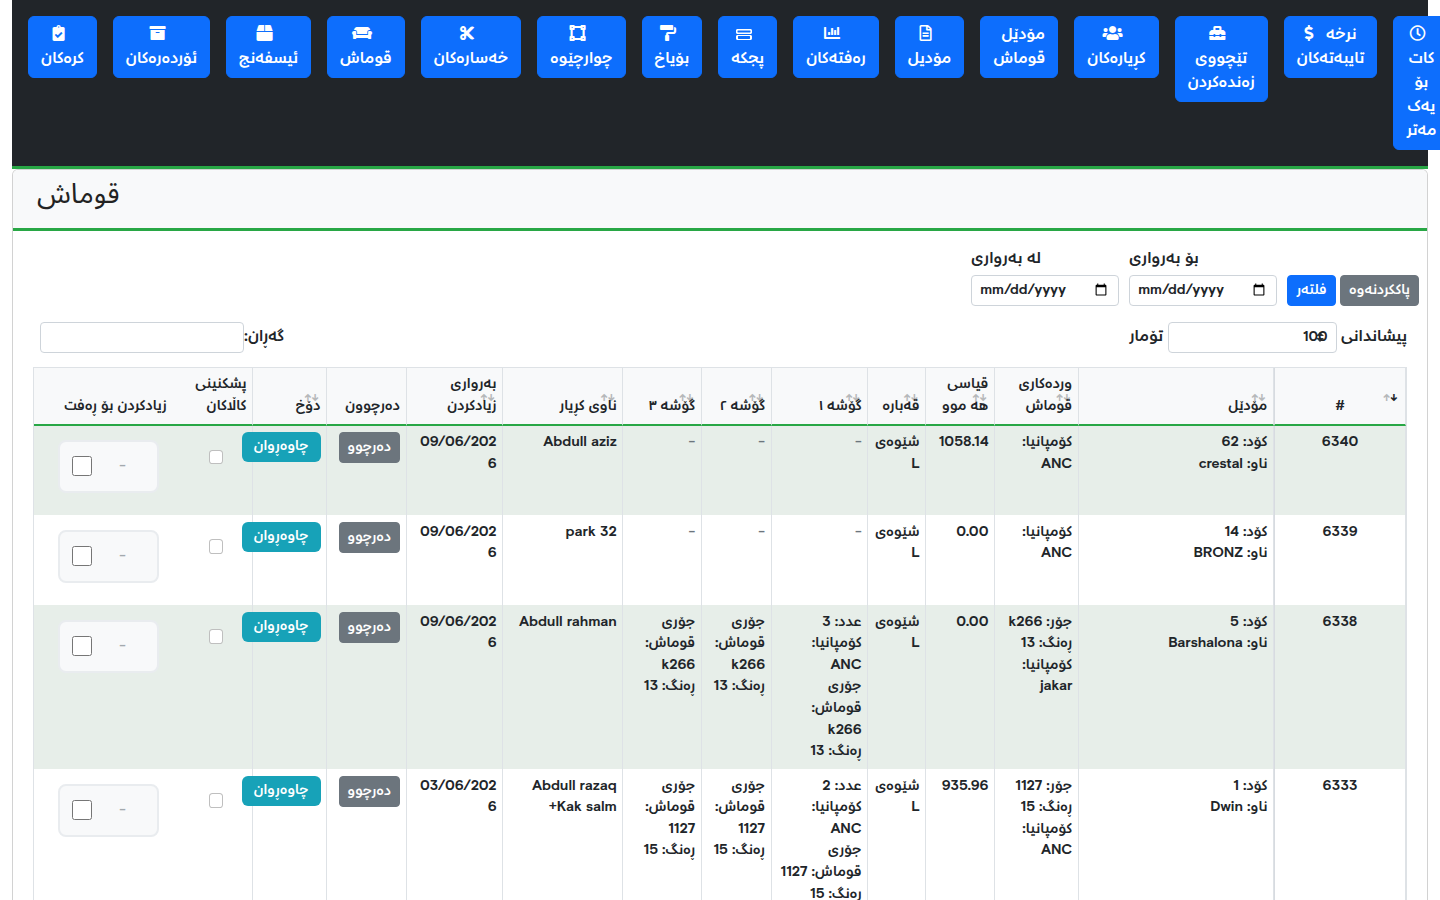The width and height of the screenshot is (1440, 900).
Task: Click the measurement value 935.96
Action: [x=965, y=785]
